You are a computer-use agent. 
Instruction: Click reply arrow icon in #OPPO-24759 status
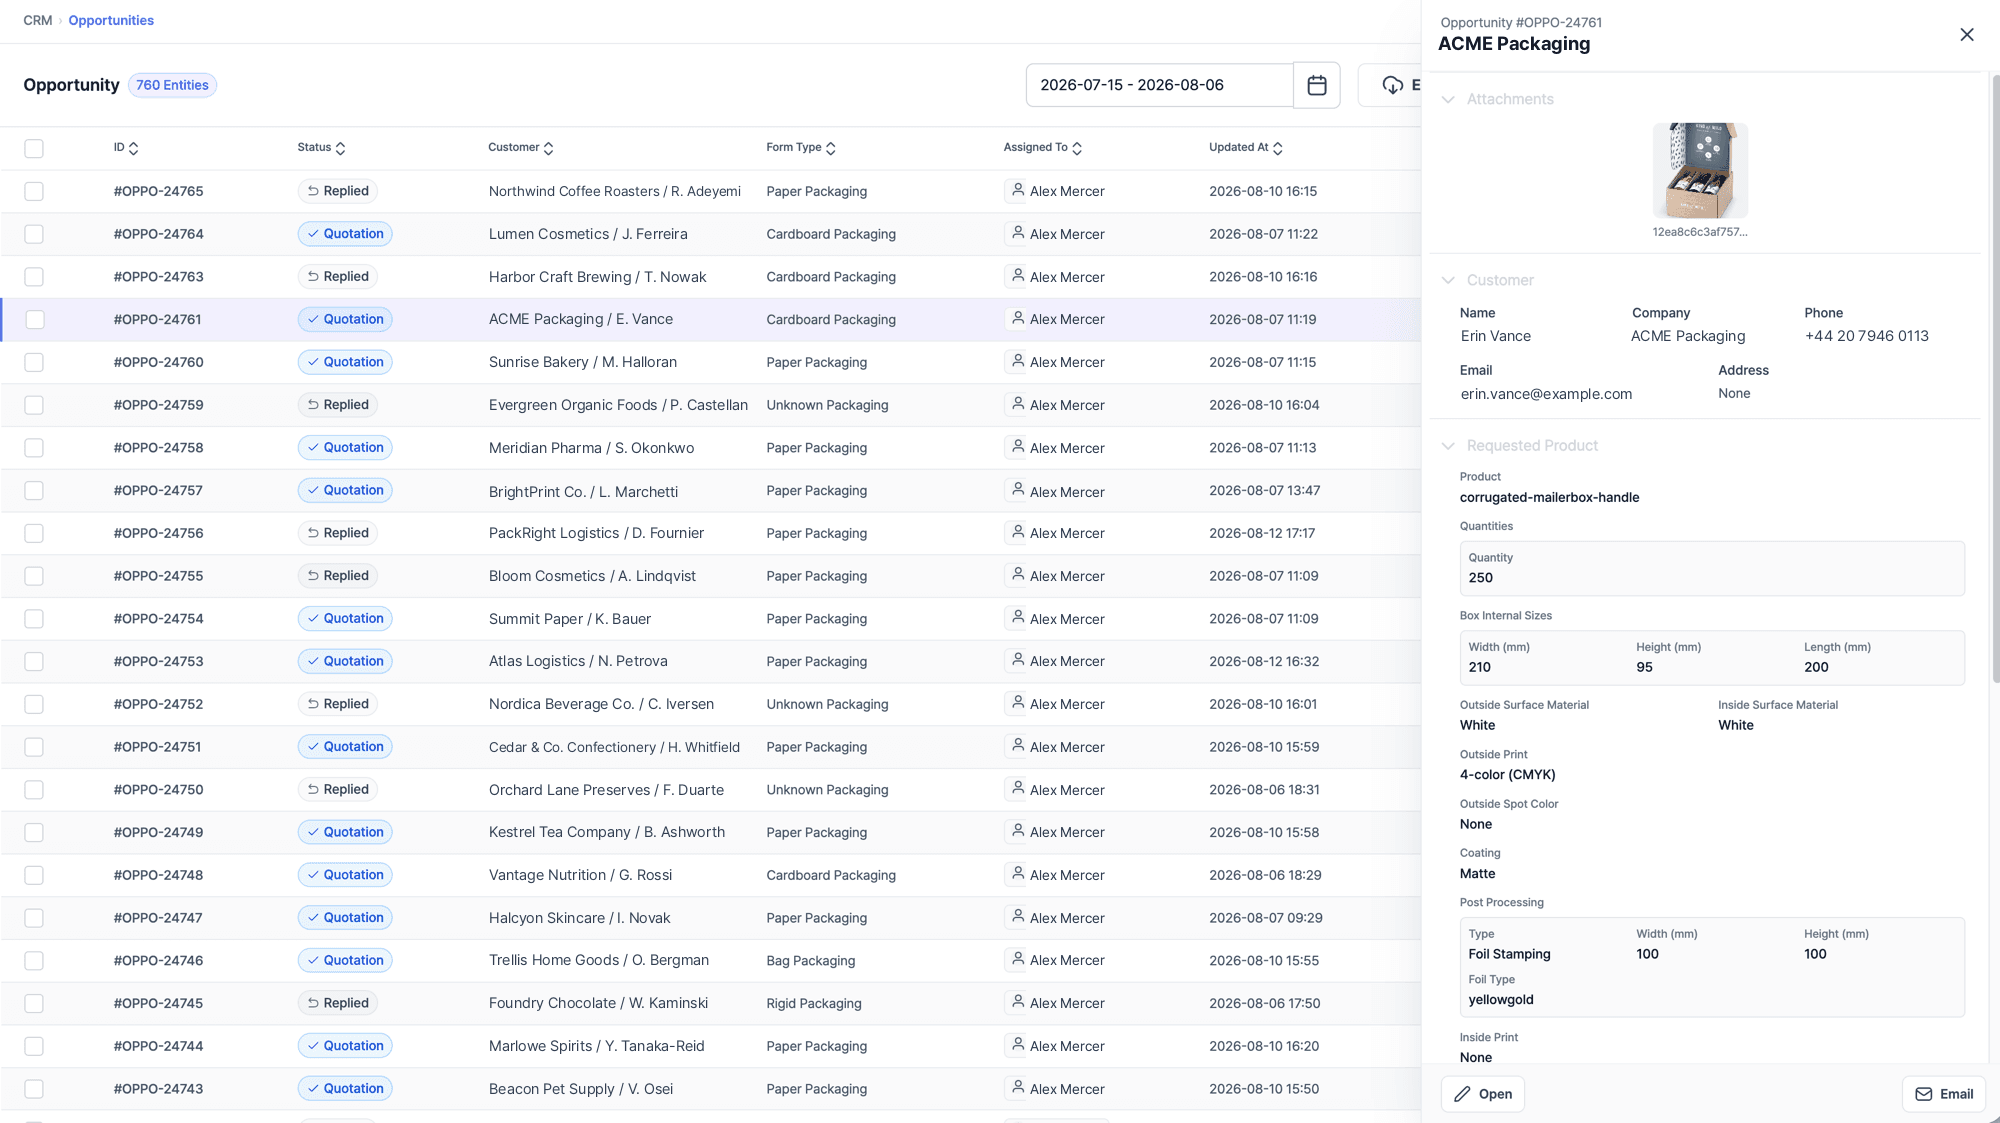point(313,405)
